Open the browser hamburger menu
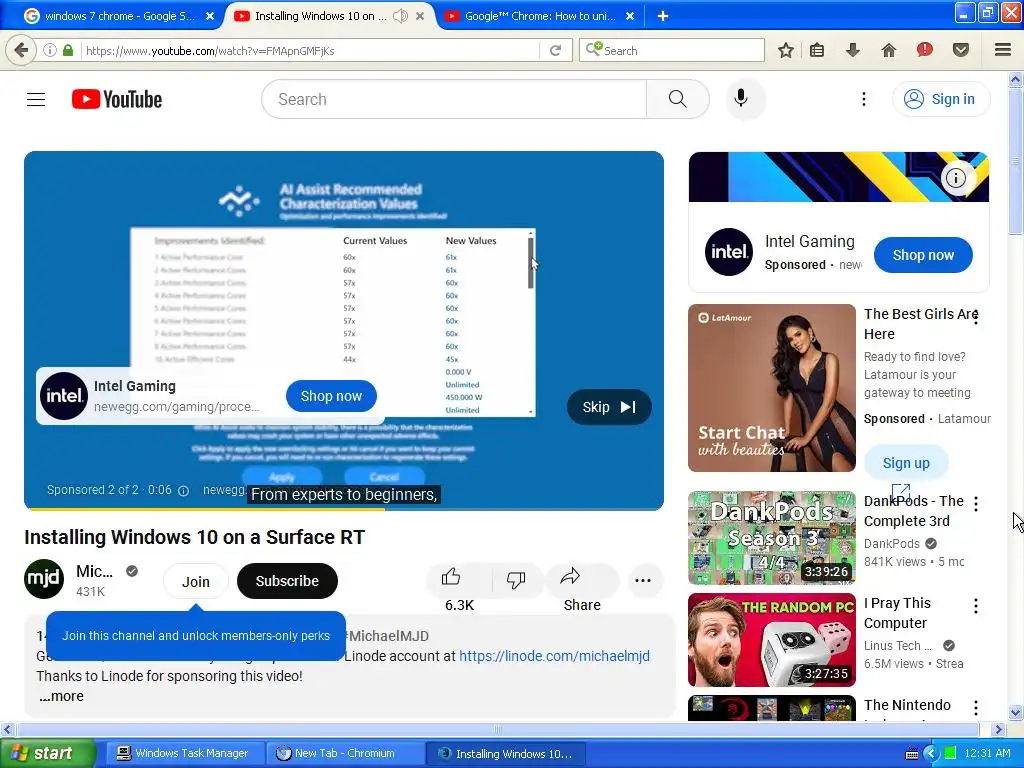The image size is (1024, 768). tap(1003, 50)
